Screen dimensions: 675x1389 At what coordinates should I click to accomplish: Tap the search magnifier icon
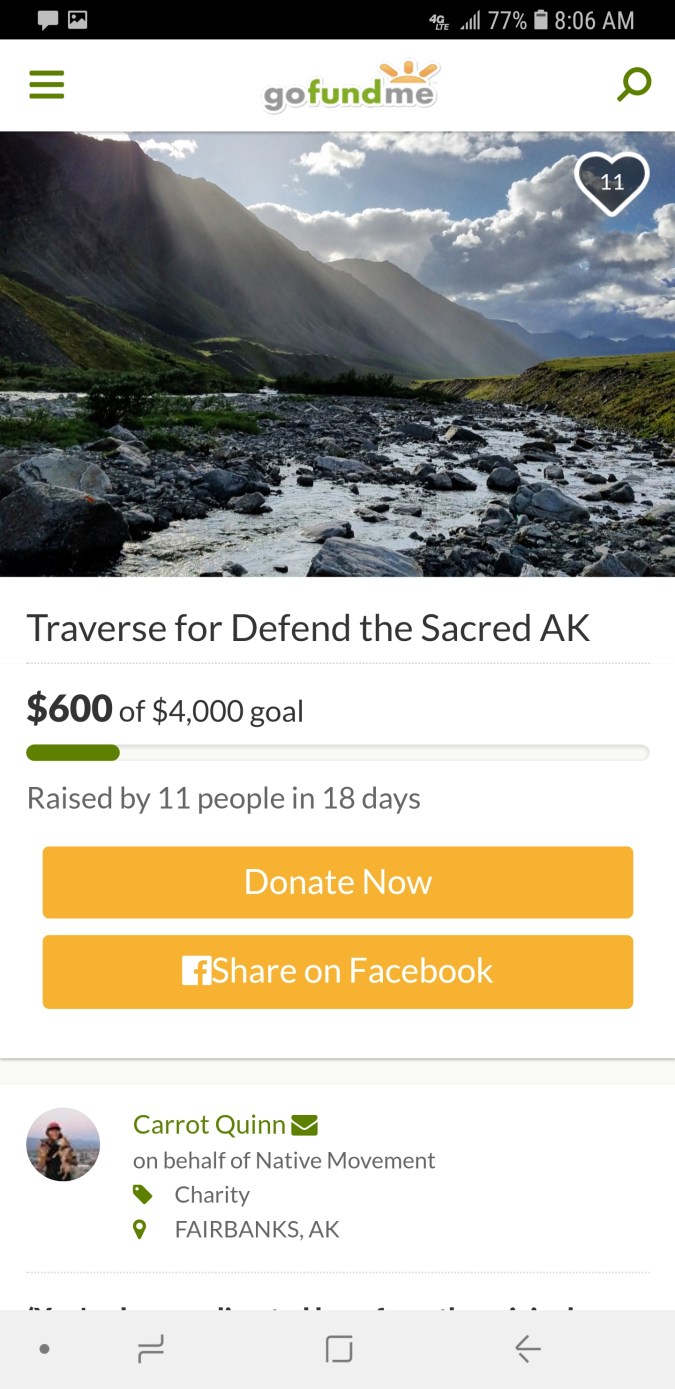click(x=634, y=85)
